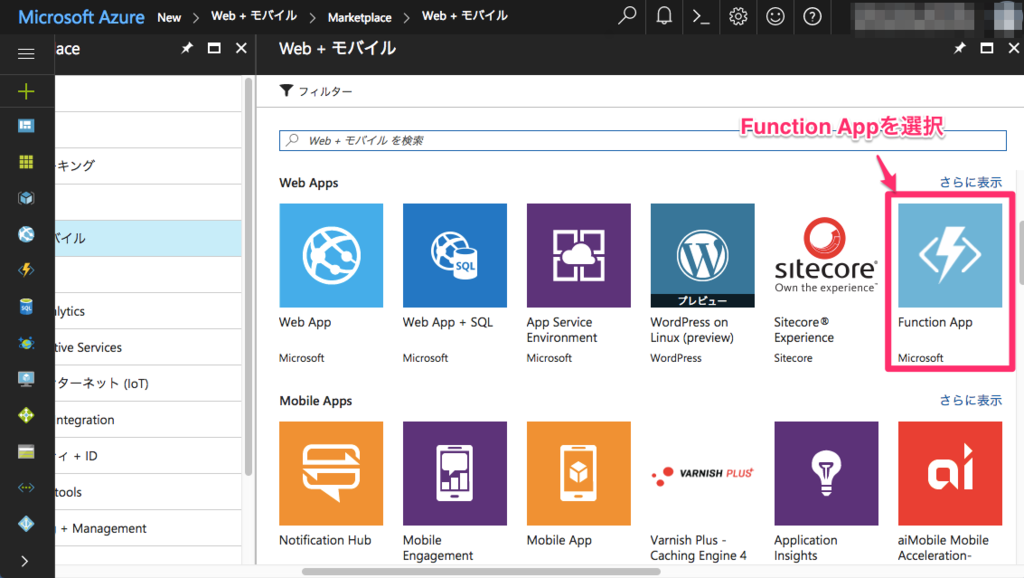
Task: Select + ID category in Marketplace list
Action: [148, 456]
